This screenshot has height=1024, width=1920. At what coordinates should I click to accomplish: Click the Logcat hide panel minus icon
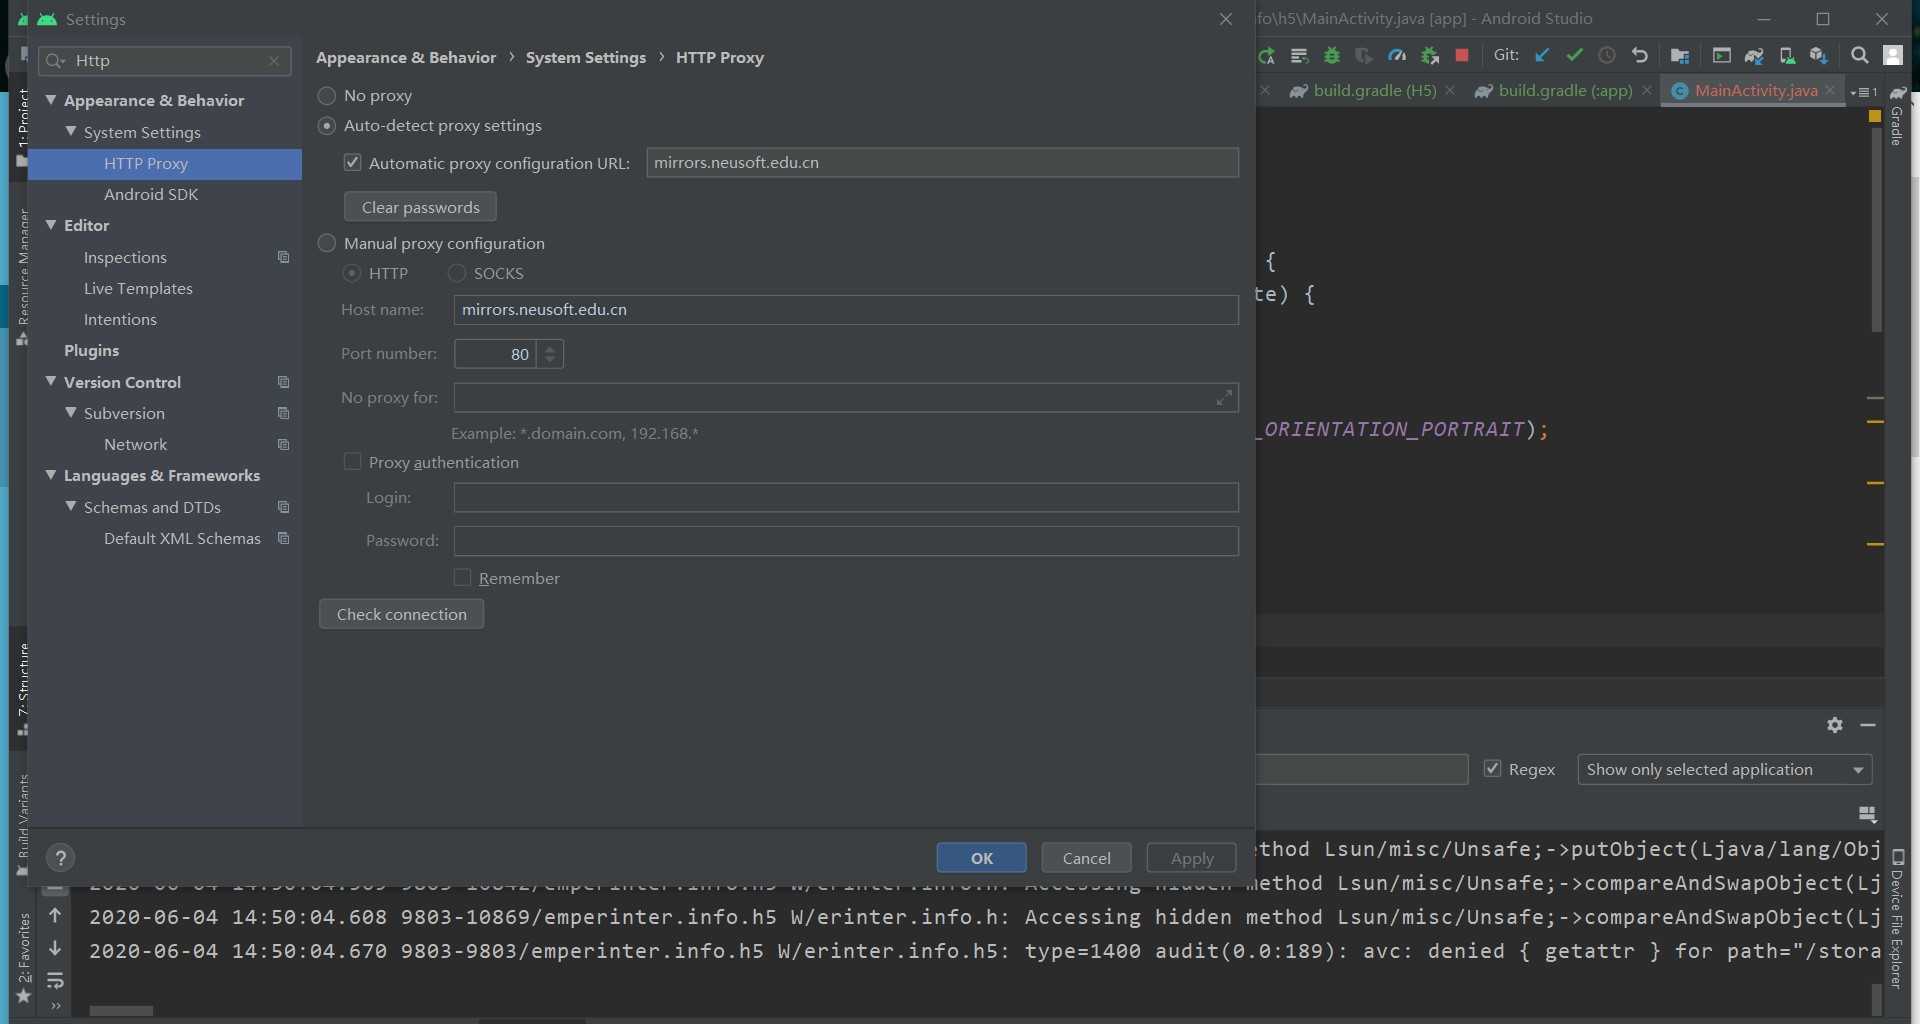(1868, 725)
